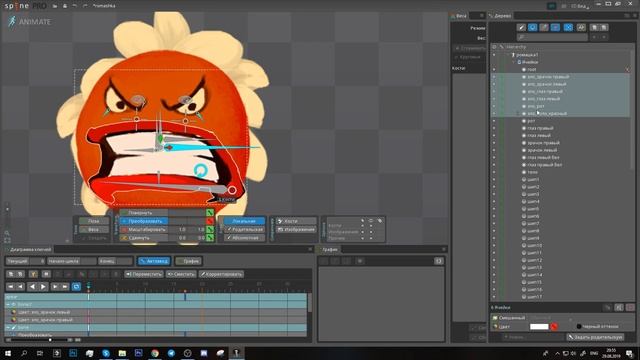Select the рот slot in the tree
The height and width of the screenshot is (360, 640).
point(531,121)
